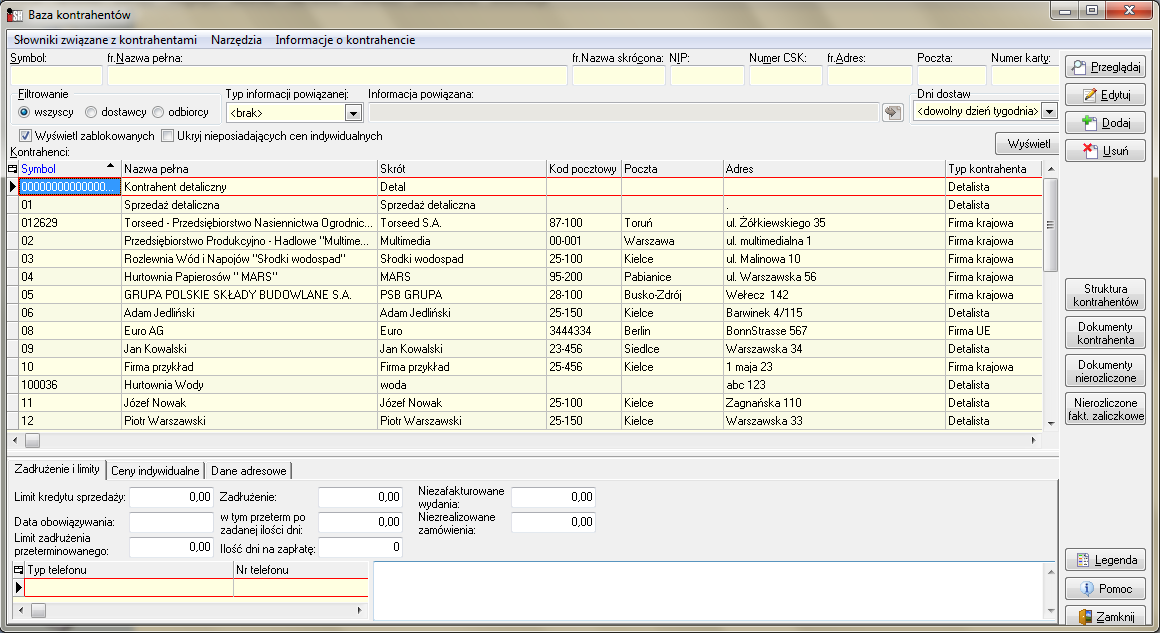Click the app icon in title bar

[x=15, y=15]
